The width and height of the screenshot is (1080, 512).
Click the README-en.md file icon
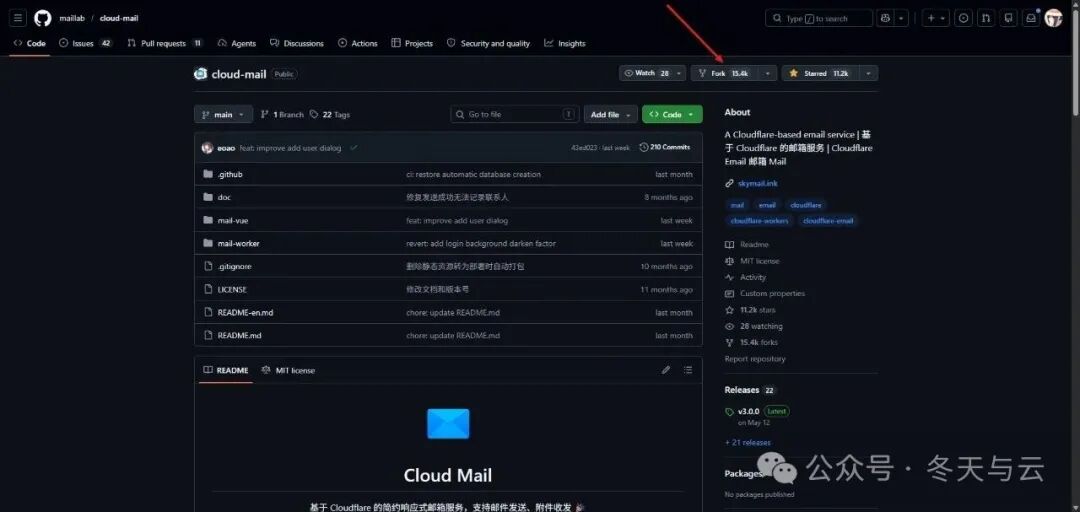[208, 312]
